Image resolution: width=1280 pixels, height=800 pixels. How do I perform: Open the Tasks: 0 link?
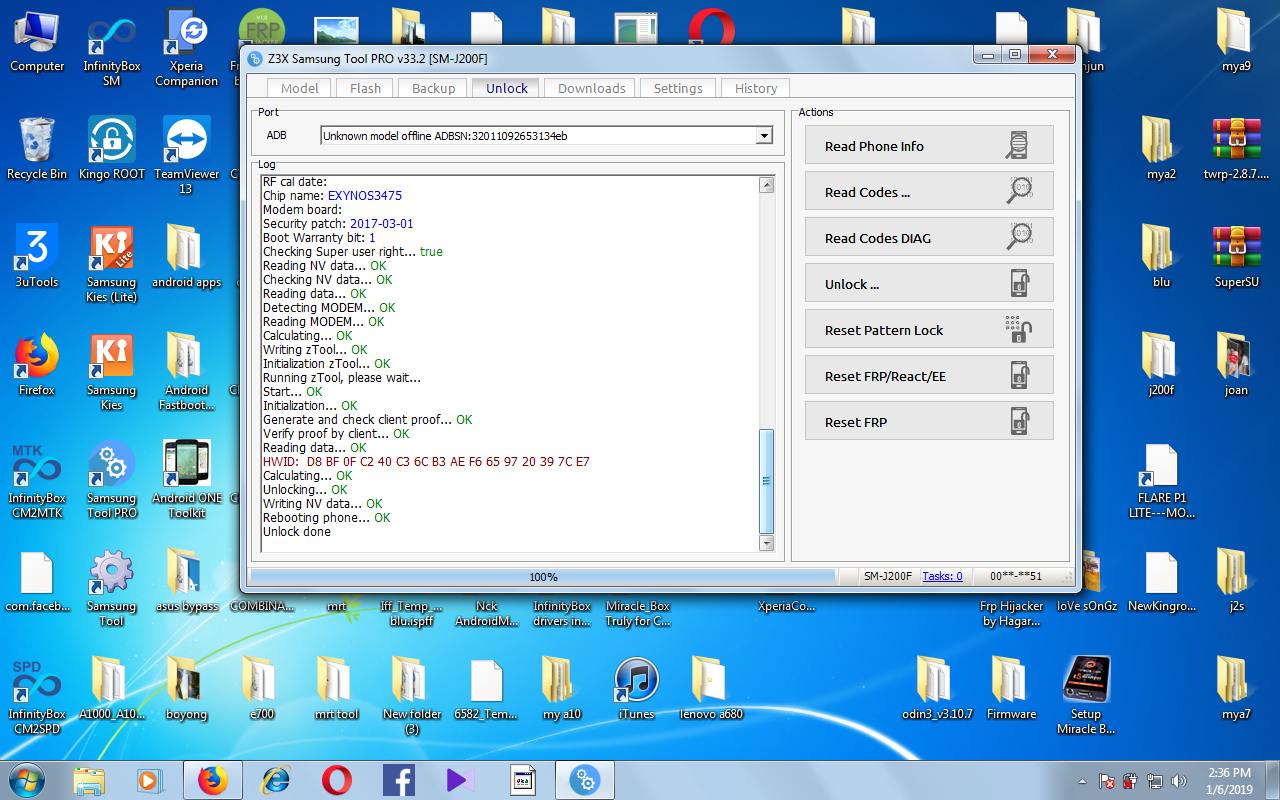click(x=942, y=576)
